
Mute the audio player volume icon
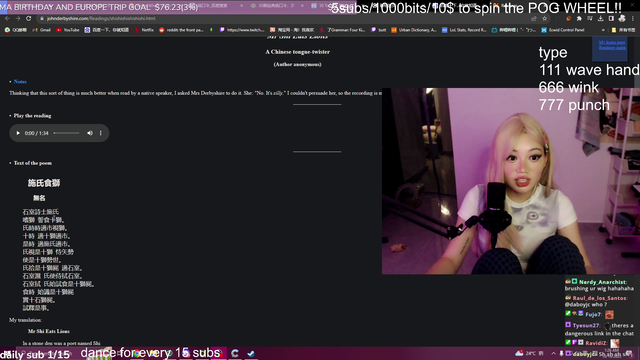point(90,133)
